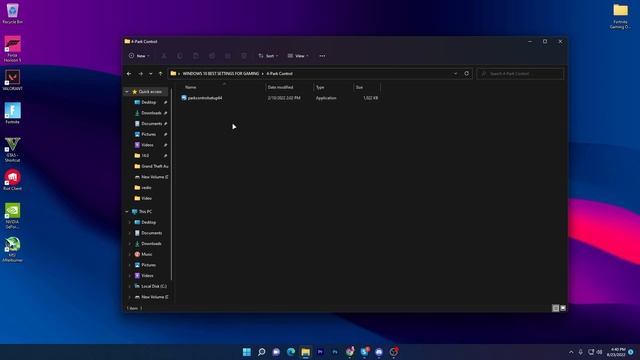Open the See more ellipsis menu
This screenshot has height=360, width=640.
[322, 56]
